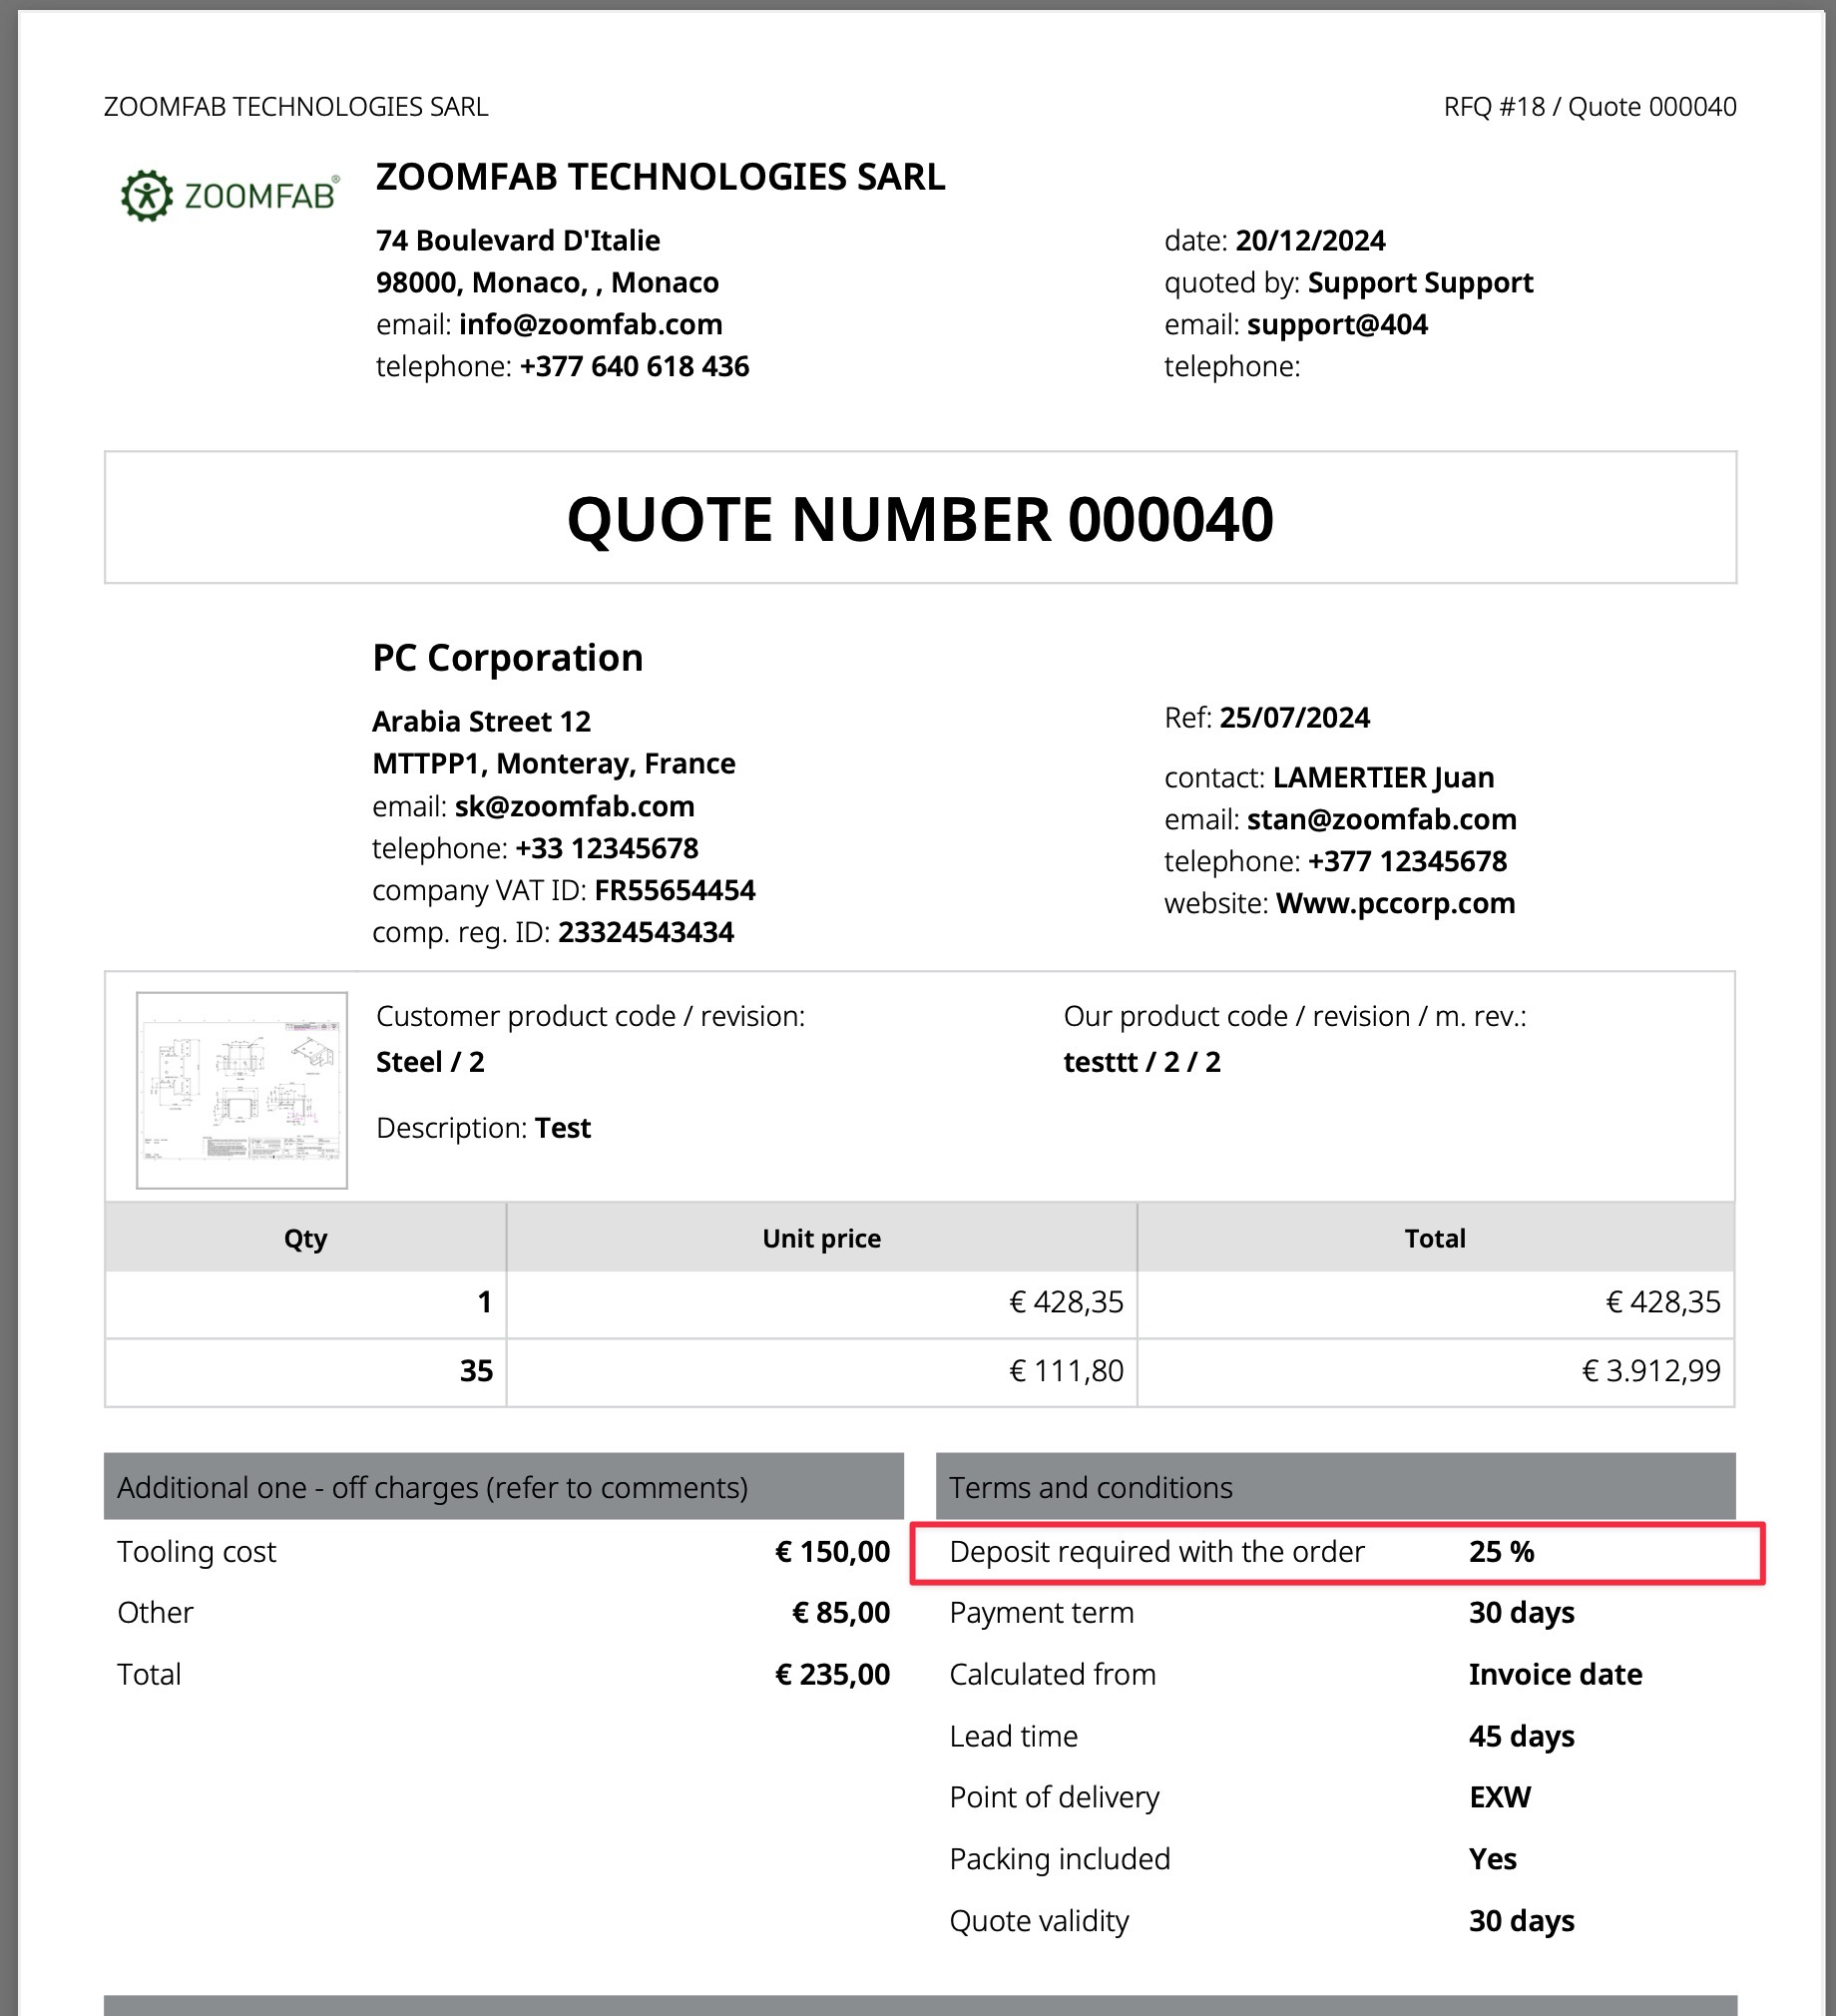This screenshot has height=2016, width=1836.
Task: Open the technical drawing thumbnail
Action: tap(242, 1090)
